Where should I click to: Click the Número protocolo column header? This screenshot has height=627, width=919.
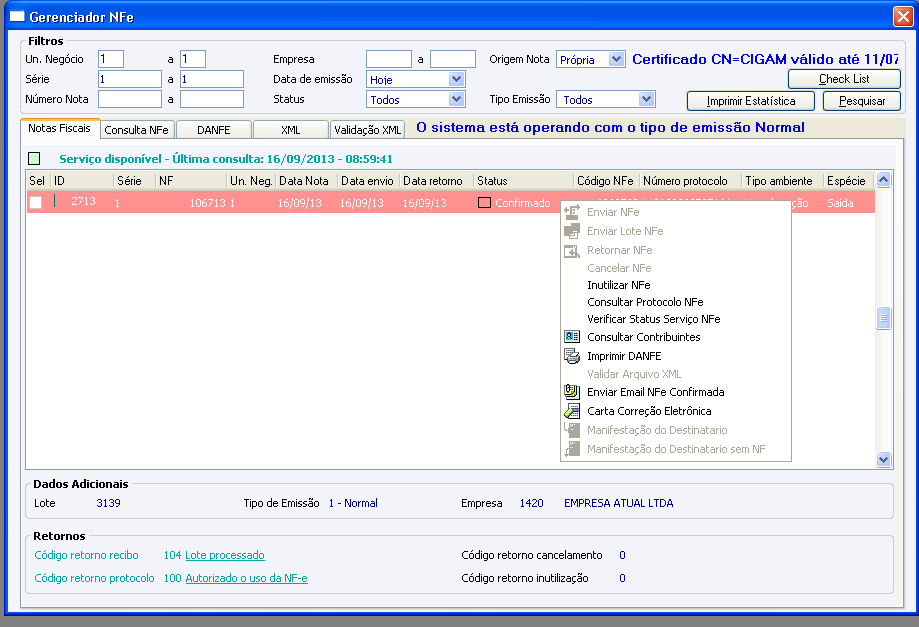tap(690, 180)
